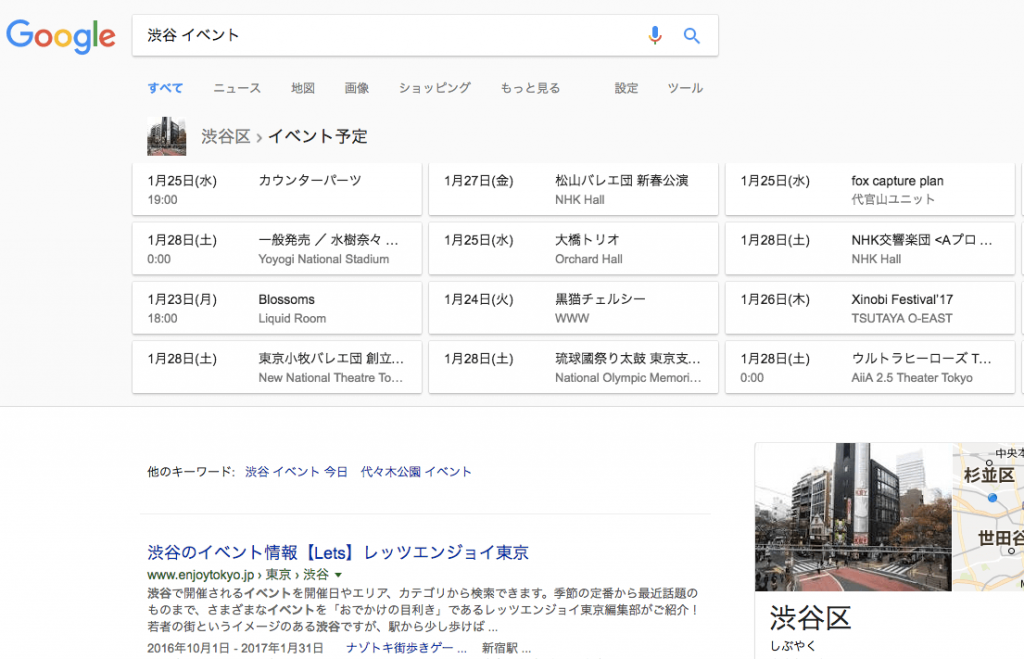Expand the もっと見る menu

(x=530, y=88)
